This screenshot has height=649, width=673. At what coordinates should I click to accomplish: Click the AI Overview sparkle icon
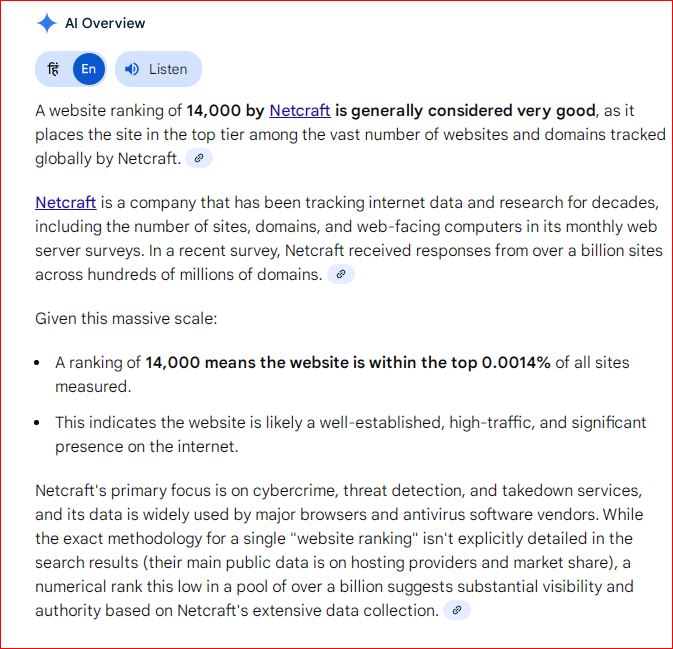pyautogui.click(x=46, y=23)
